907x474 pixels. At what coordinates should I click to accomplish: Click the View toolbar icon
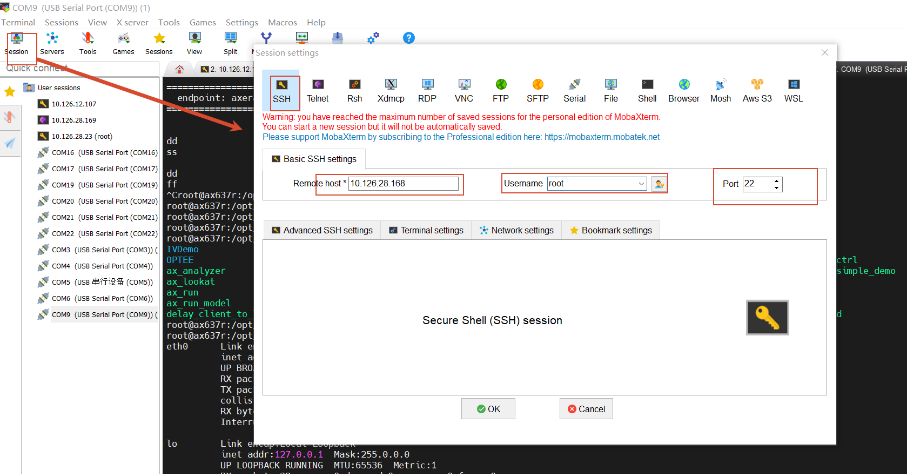(x=194, y=44)
